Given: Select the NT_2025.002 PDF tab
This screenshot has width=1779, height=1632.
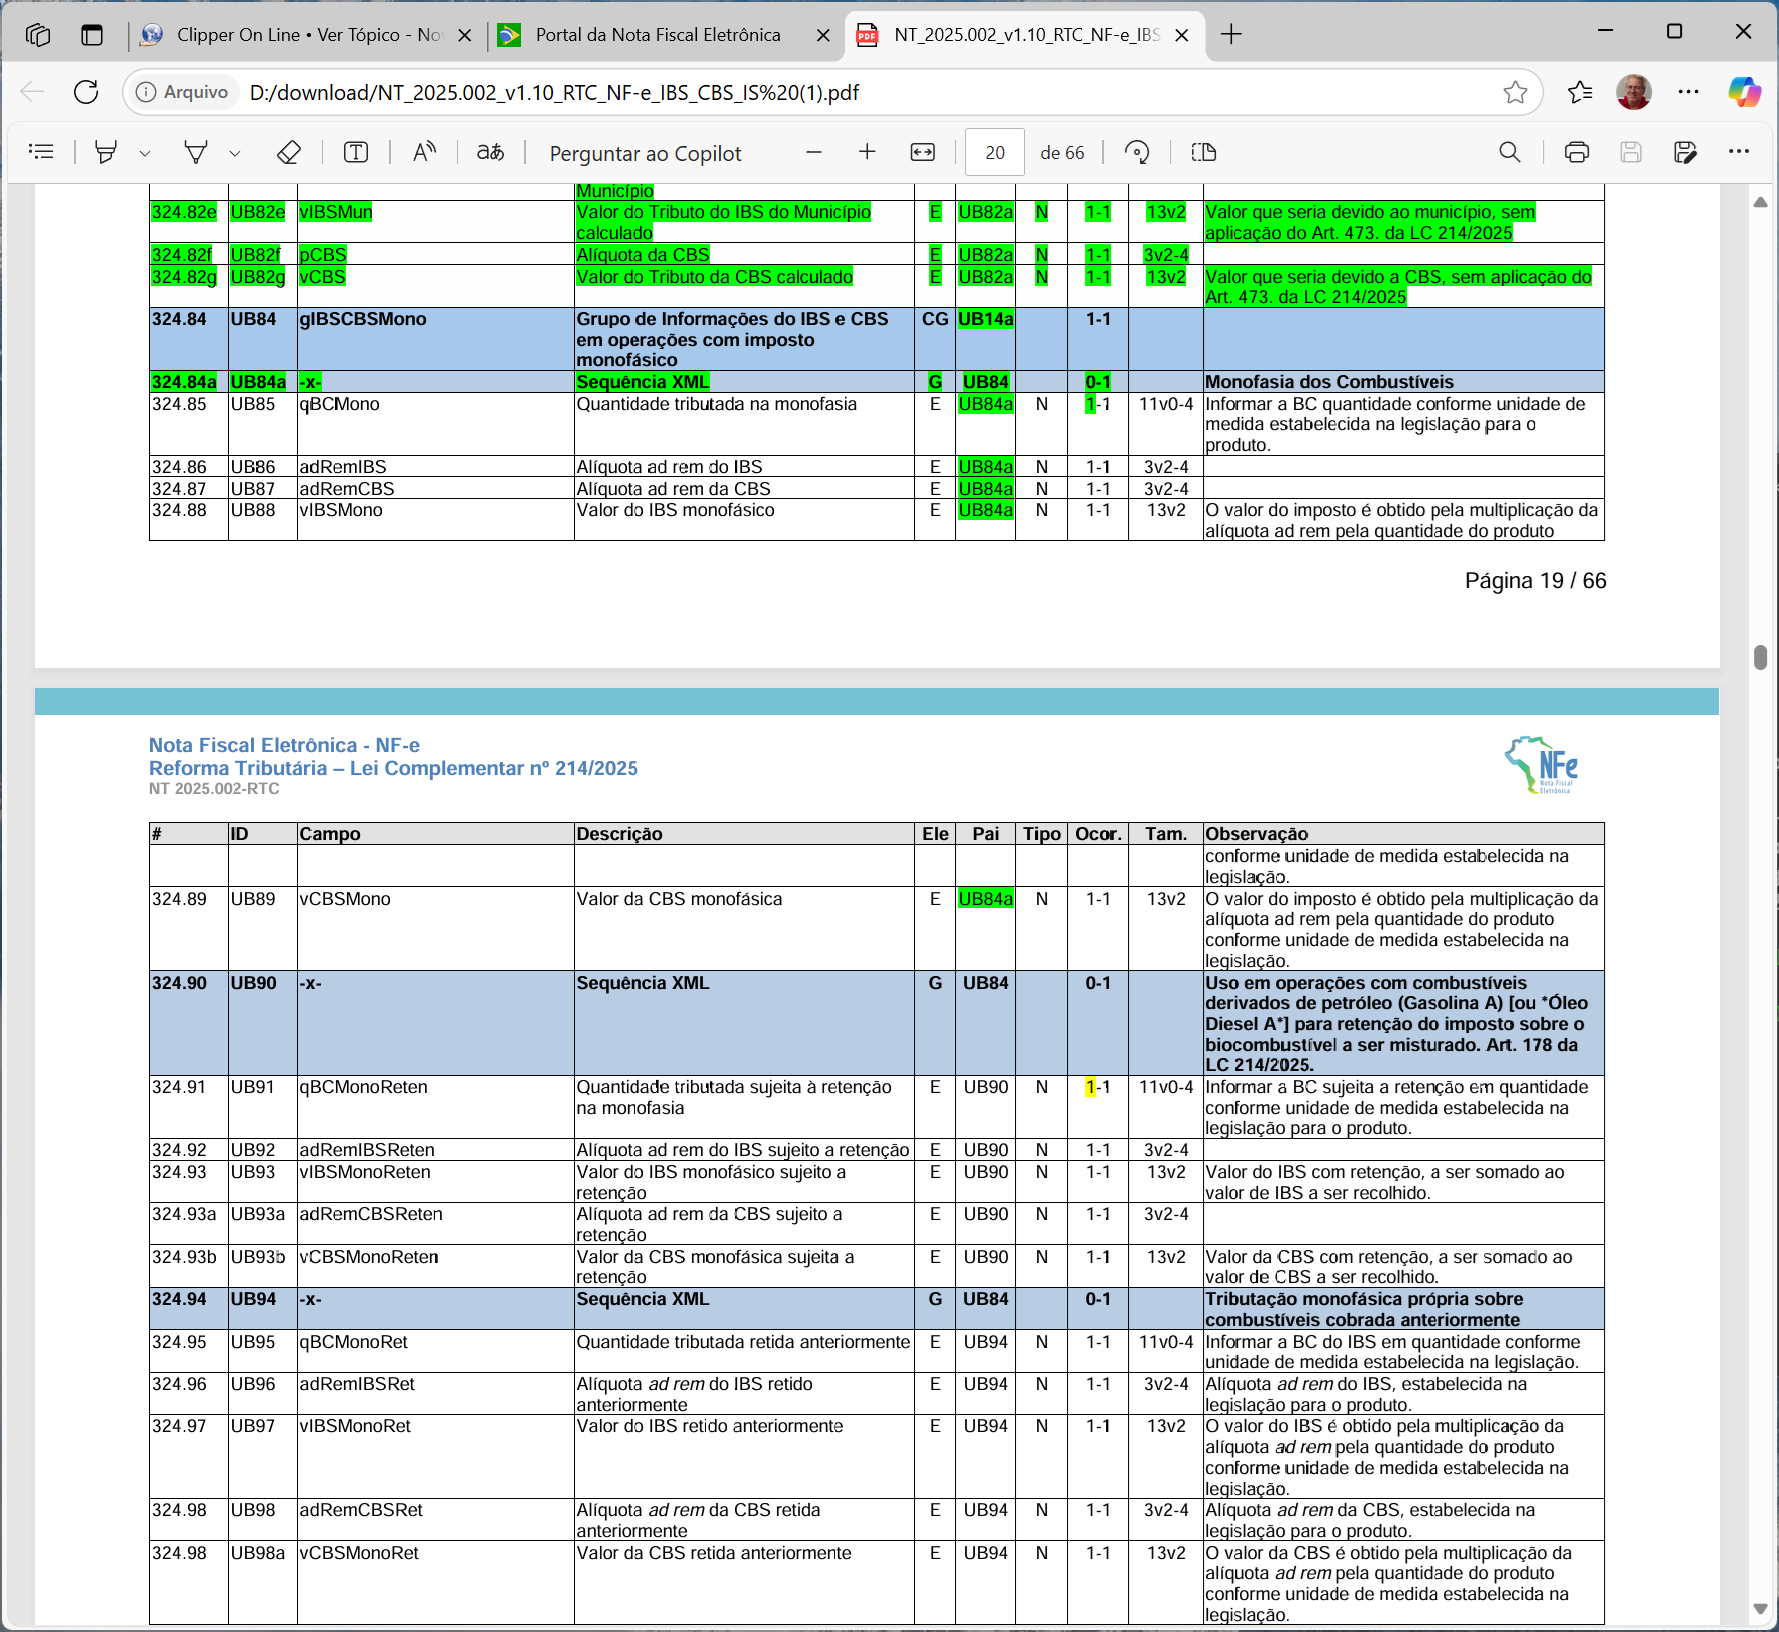Looking at the screenshot, I should tap(1025, 35).
